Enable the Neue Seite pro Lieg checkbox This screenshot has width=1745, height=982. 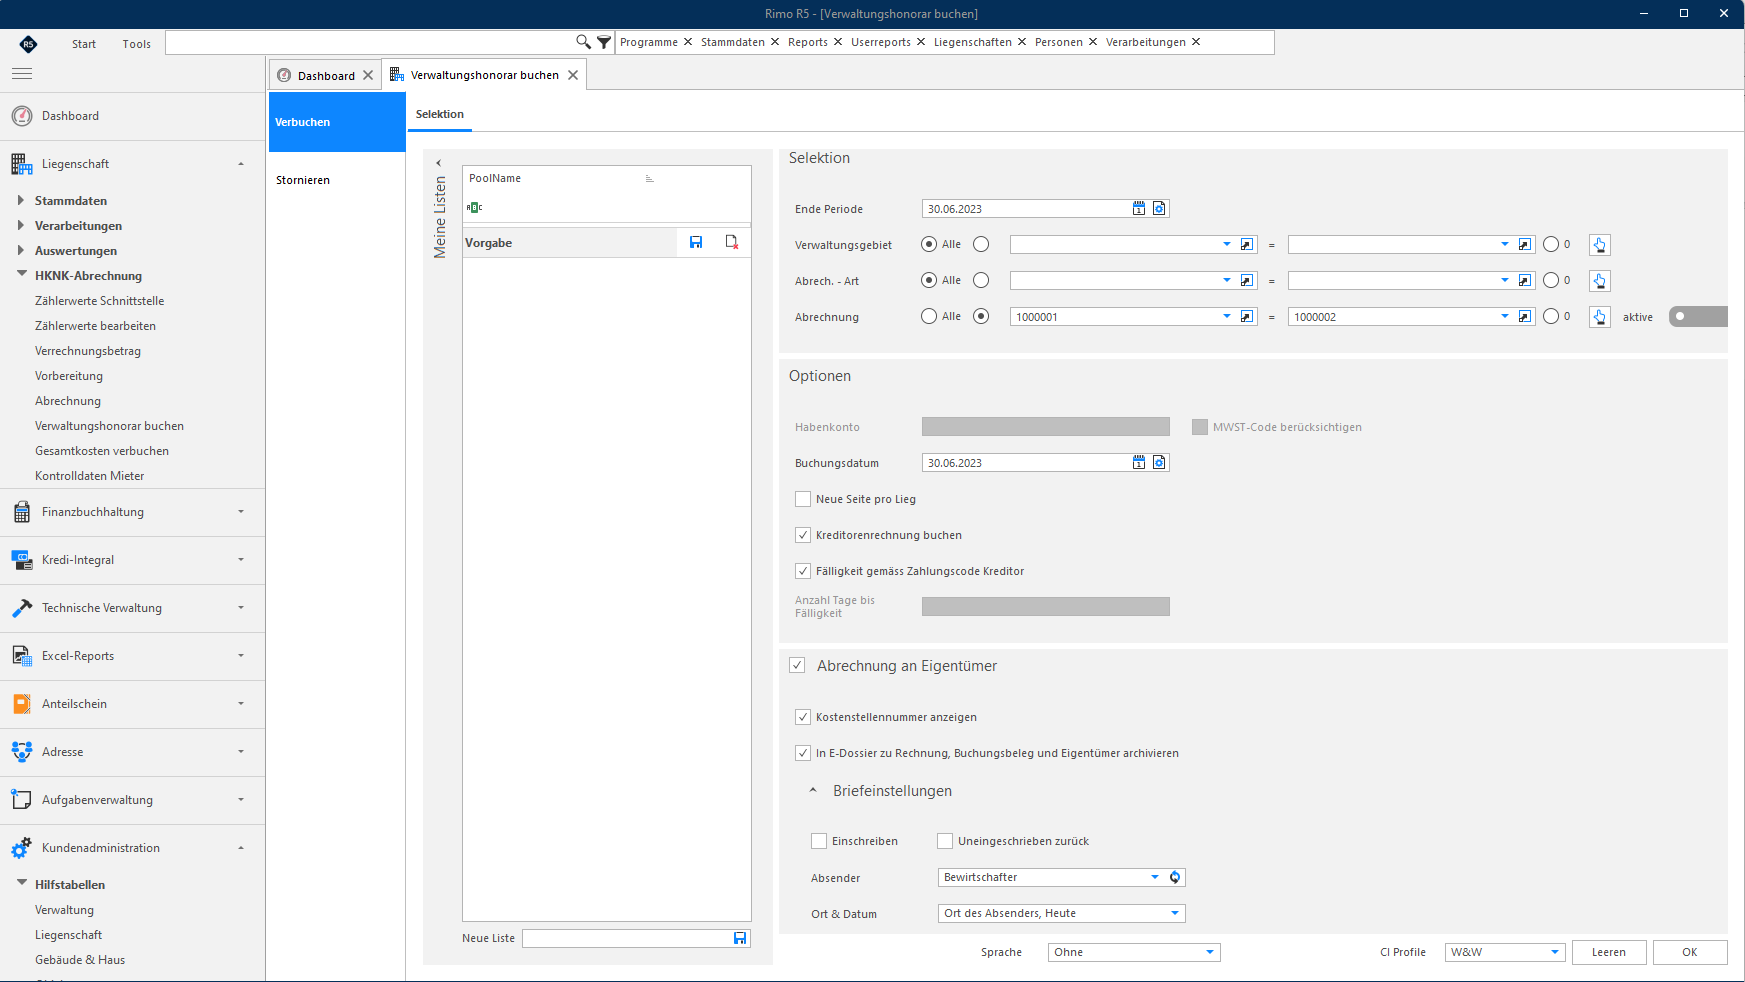tap(803, 499)
